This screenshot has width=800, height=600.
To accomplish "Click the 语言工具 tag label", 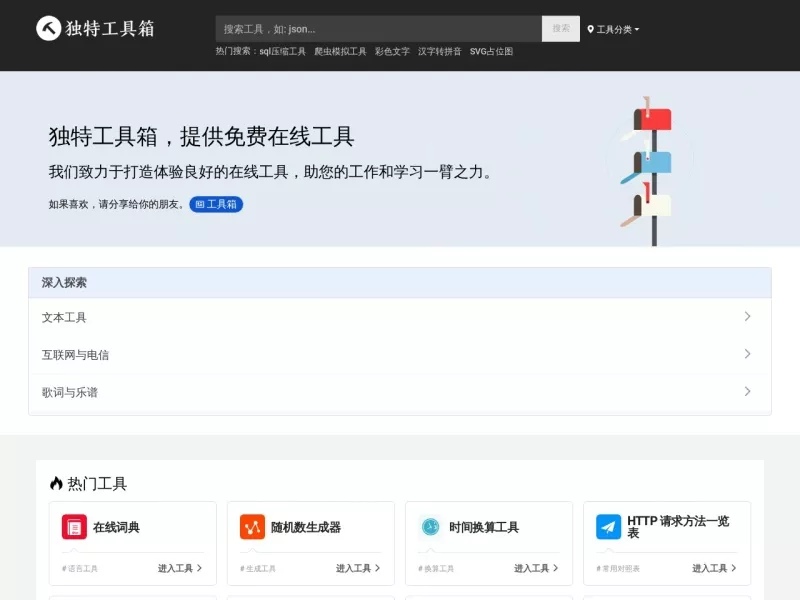I will [x=80, y=568].
